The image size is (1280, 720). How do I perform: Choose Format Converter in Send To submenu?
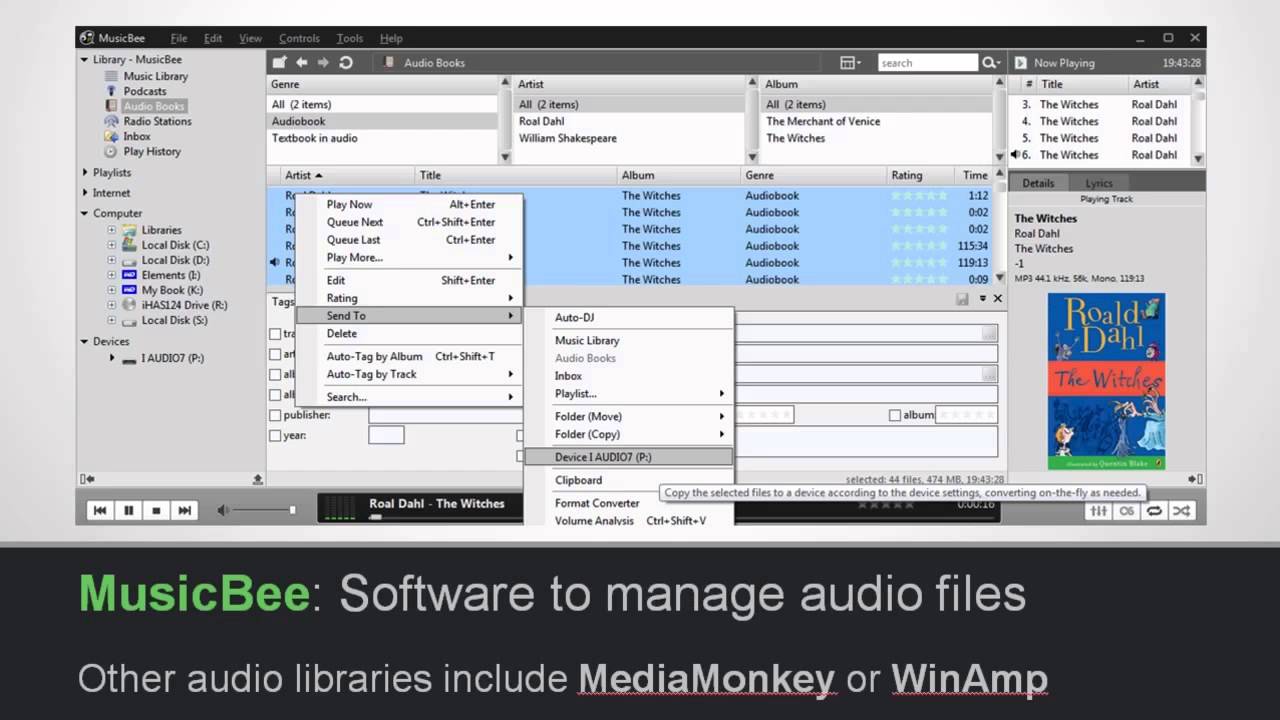point(629,503)
